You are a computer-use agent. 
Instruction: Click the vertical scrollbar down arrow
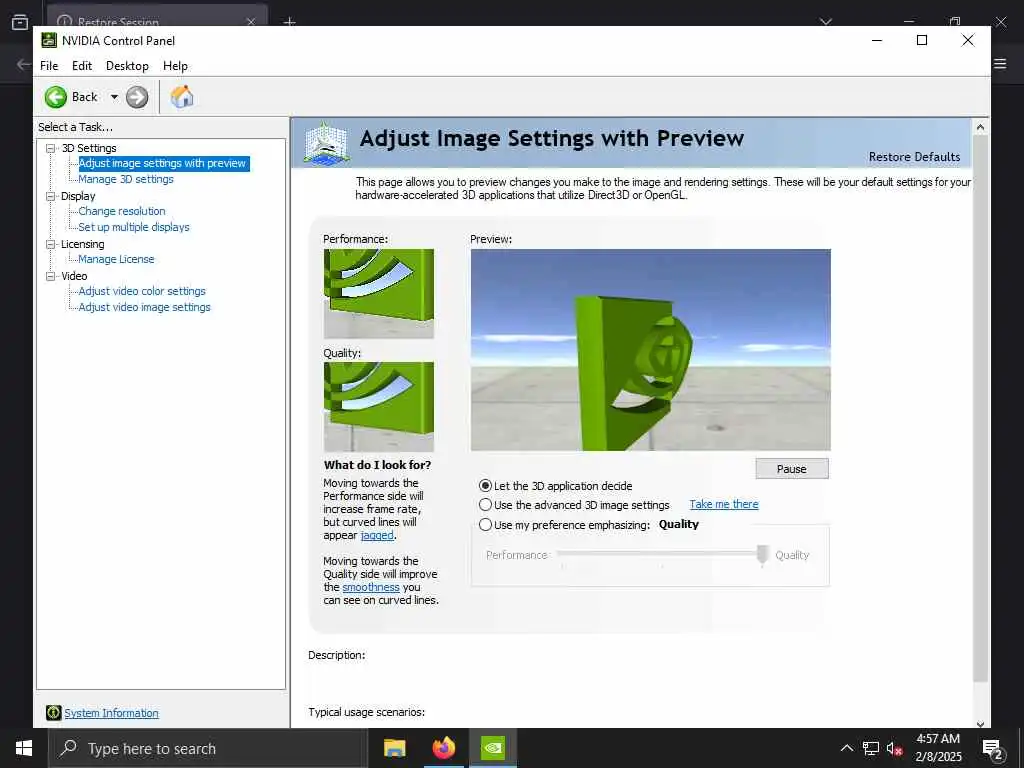click(x=980, y=723)
